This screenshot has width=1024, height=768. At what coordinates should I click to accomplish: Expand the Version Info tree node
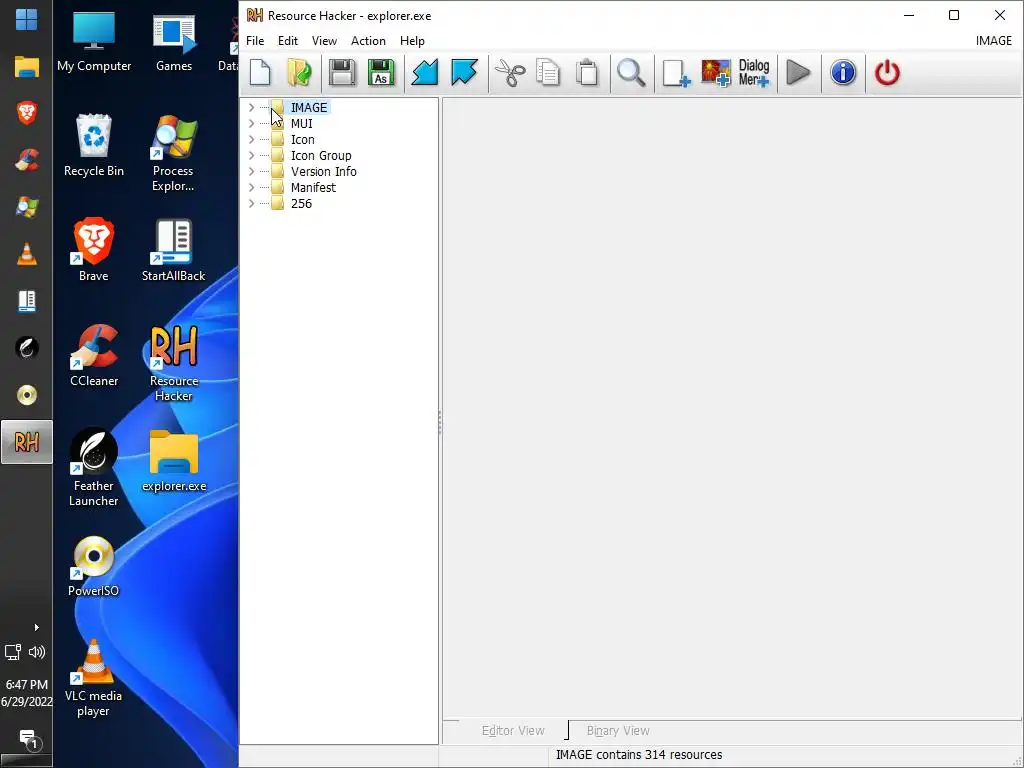251,171
